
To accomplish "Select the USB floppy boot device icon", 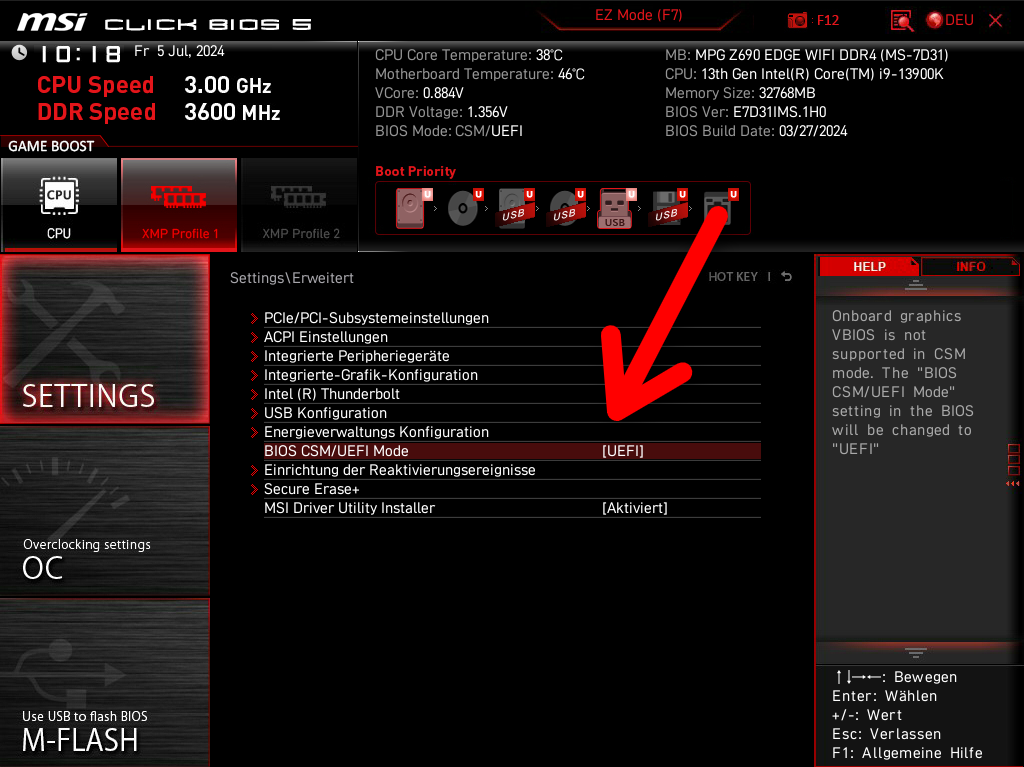I will [667, 208].
